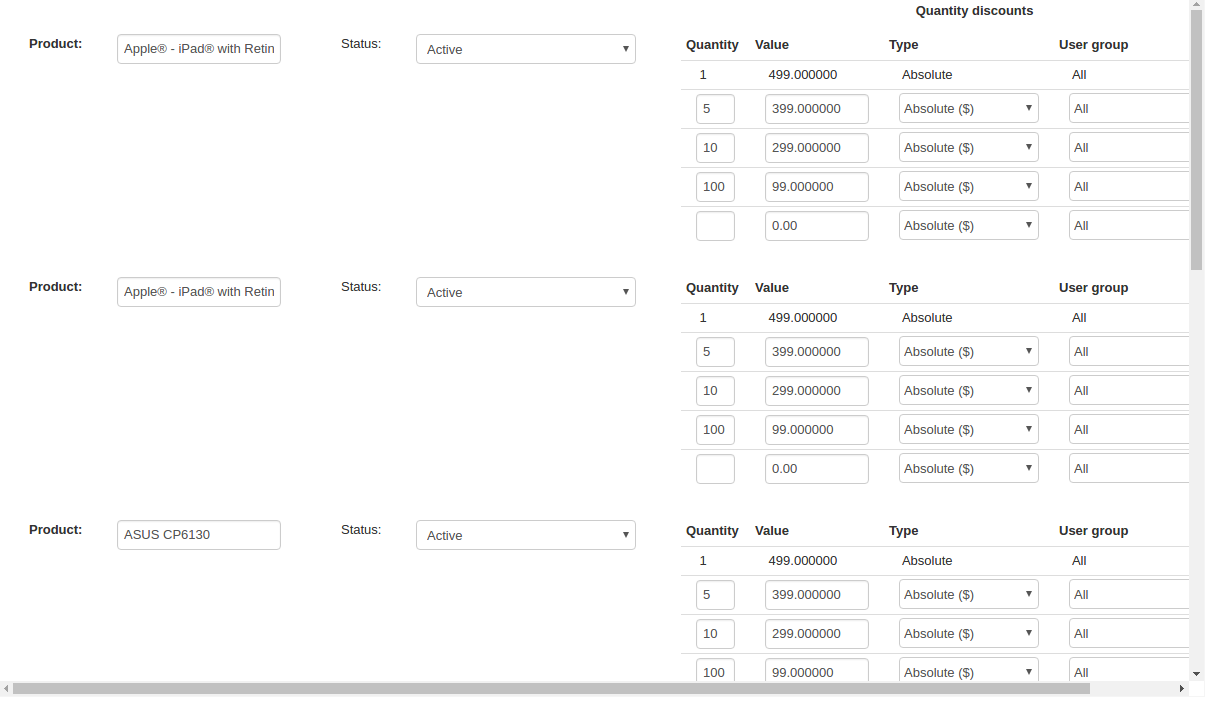Click the vertical scrollbar down arrow
This screenshot has height=712, width=1213.
click(x=1196, y=675)
